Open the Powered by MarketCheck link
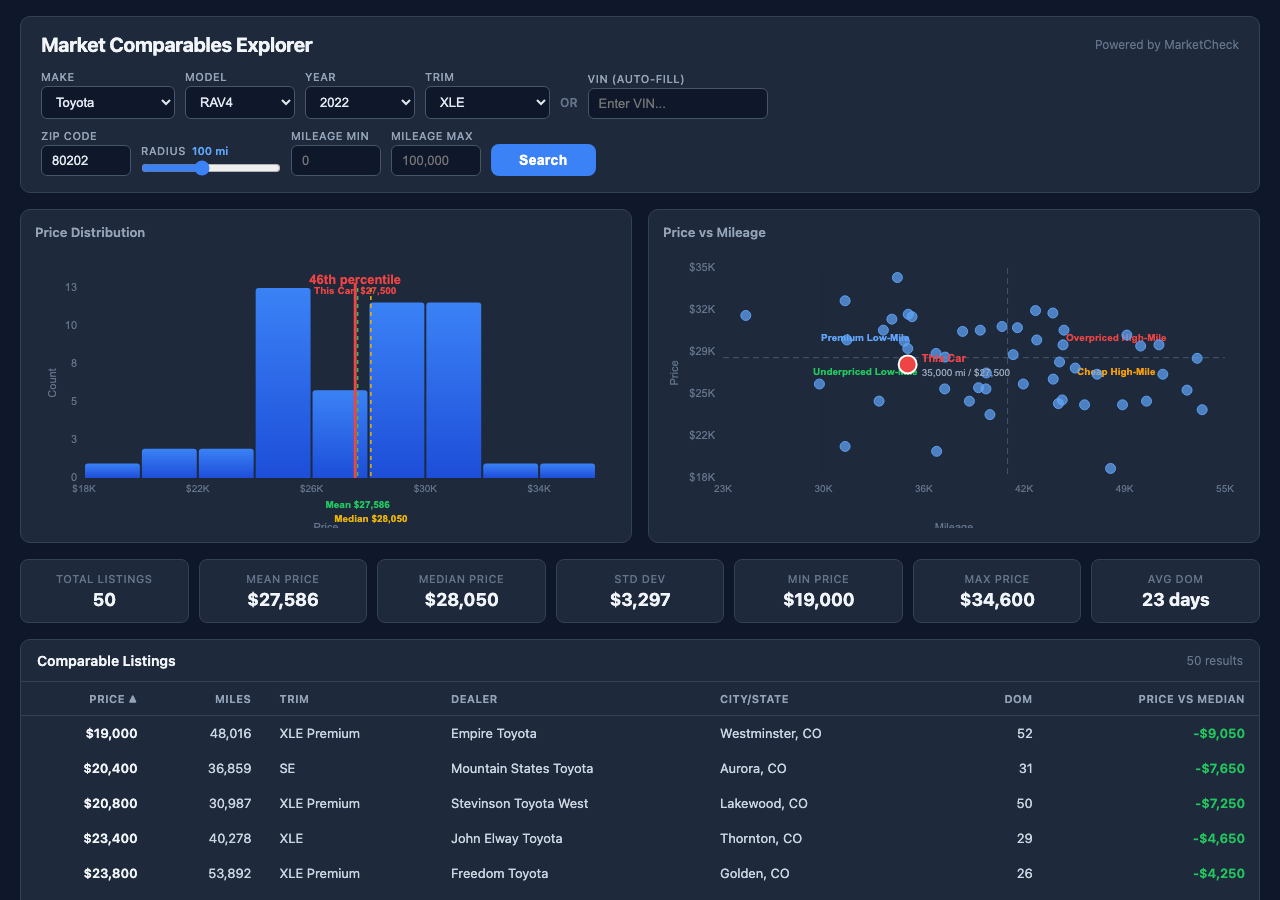This screenshot has width=1280, height=900. click(x=1166, y=44)
